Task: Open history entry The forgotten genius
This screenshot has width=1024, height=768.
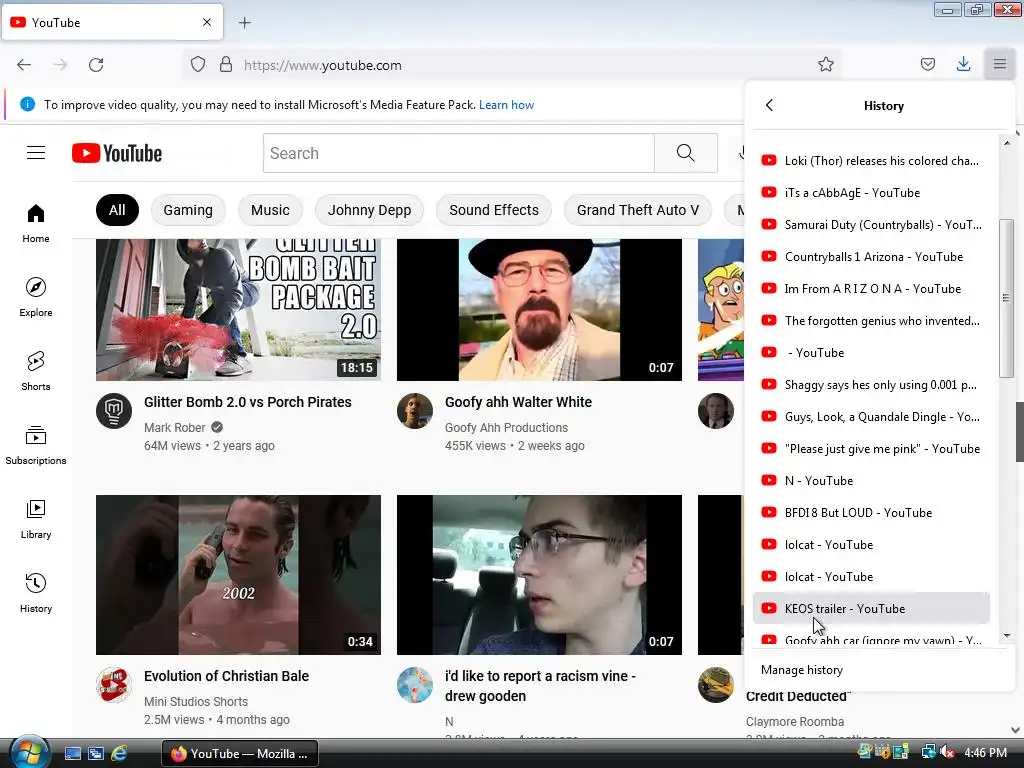Action: pos(871,321)
